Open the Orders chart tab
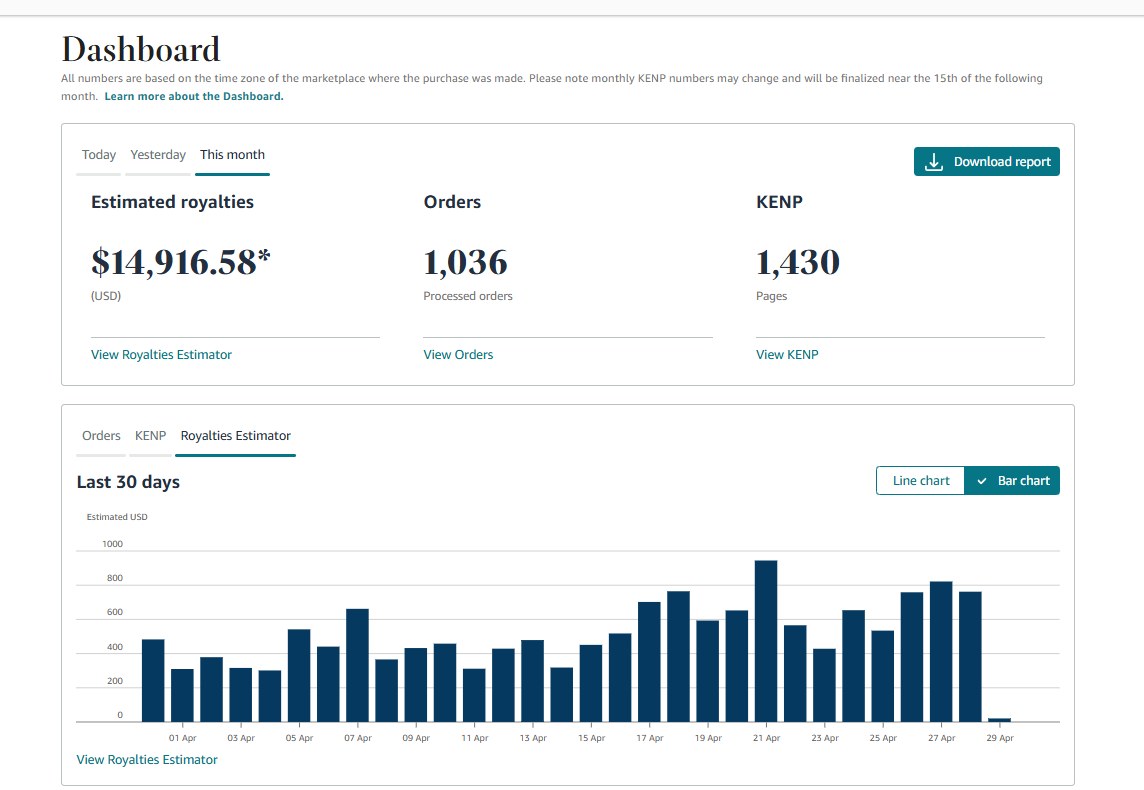The image size is (1144, 790). click(x=101, y=435)
